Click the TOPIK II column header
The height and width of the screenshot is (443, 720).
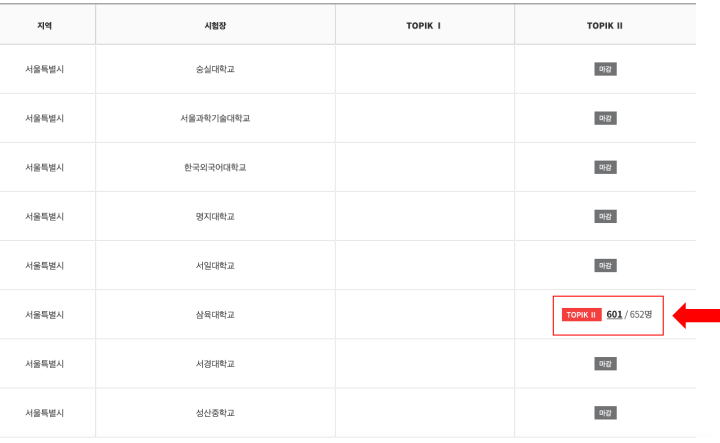pos(605,25)
